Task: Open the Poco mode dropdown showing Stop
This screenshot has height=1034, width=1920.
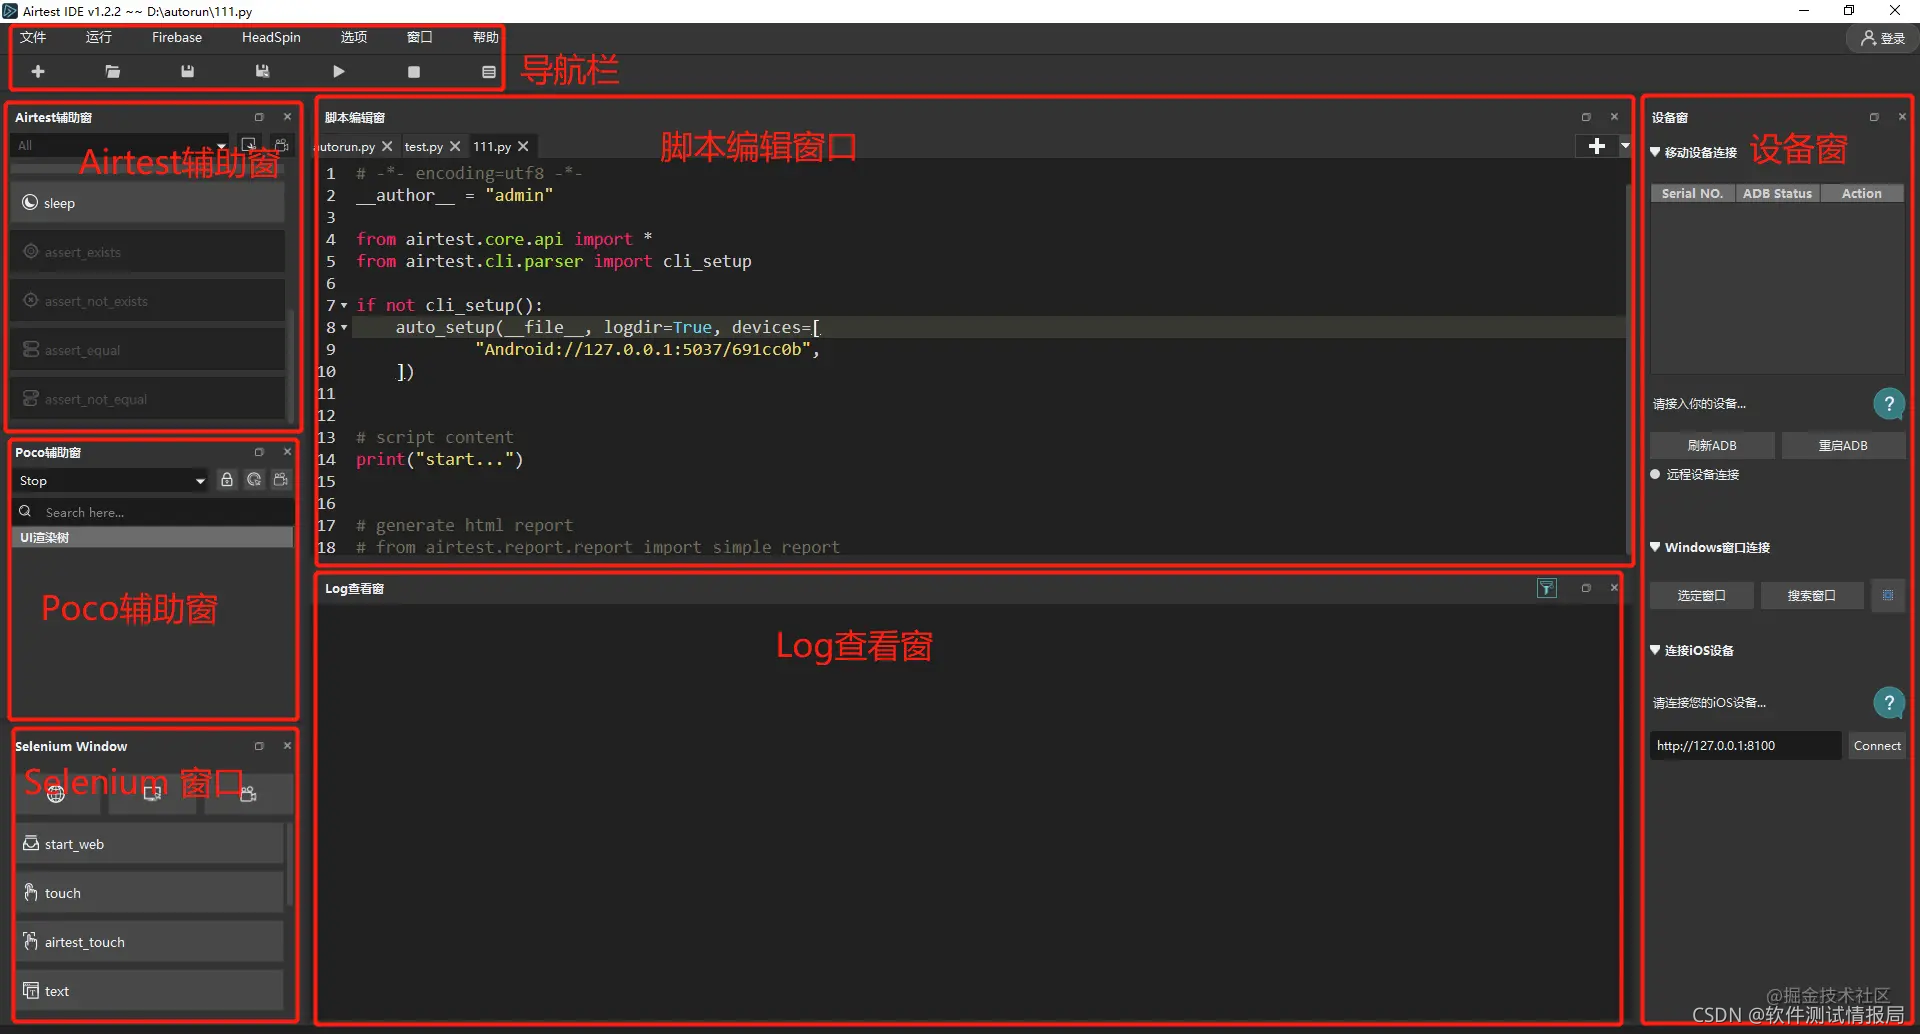Action: pos(111,481)
